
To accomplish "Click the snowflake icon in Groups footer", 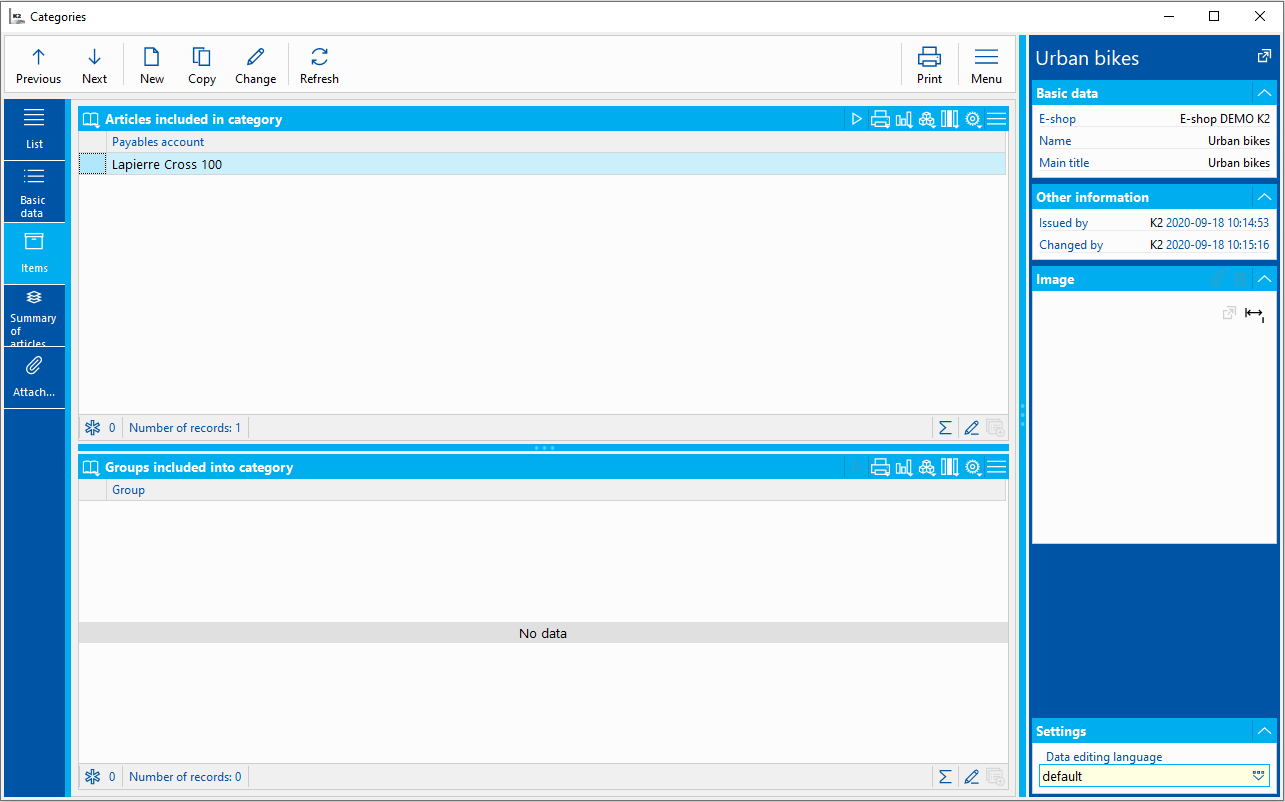I will pos(93,776).
